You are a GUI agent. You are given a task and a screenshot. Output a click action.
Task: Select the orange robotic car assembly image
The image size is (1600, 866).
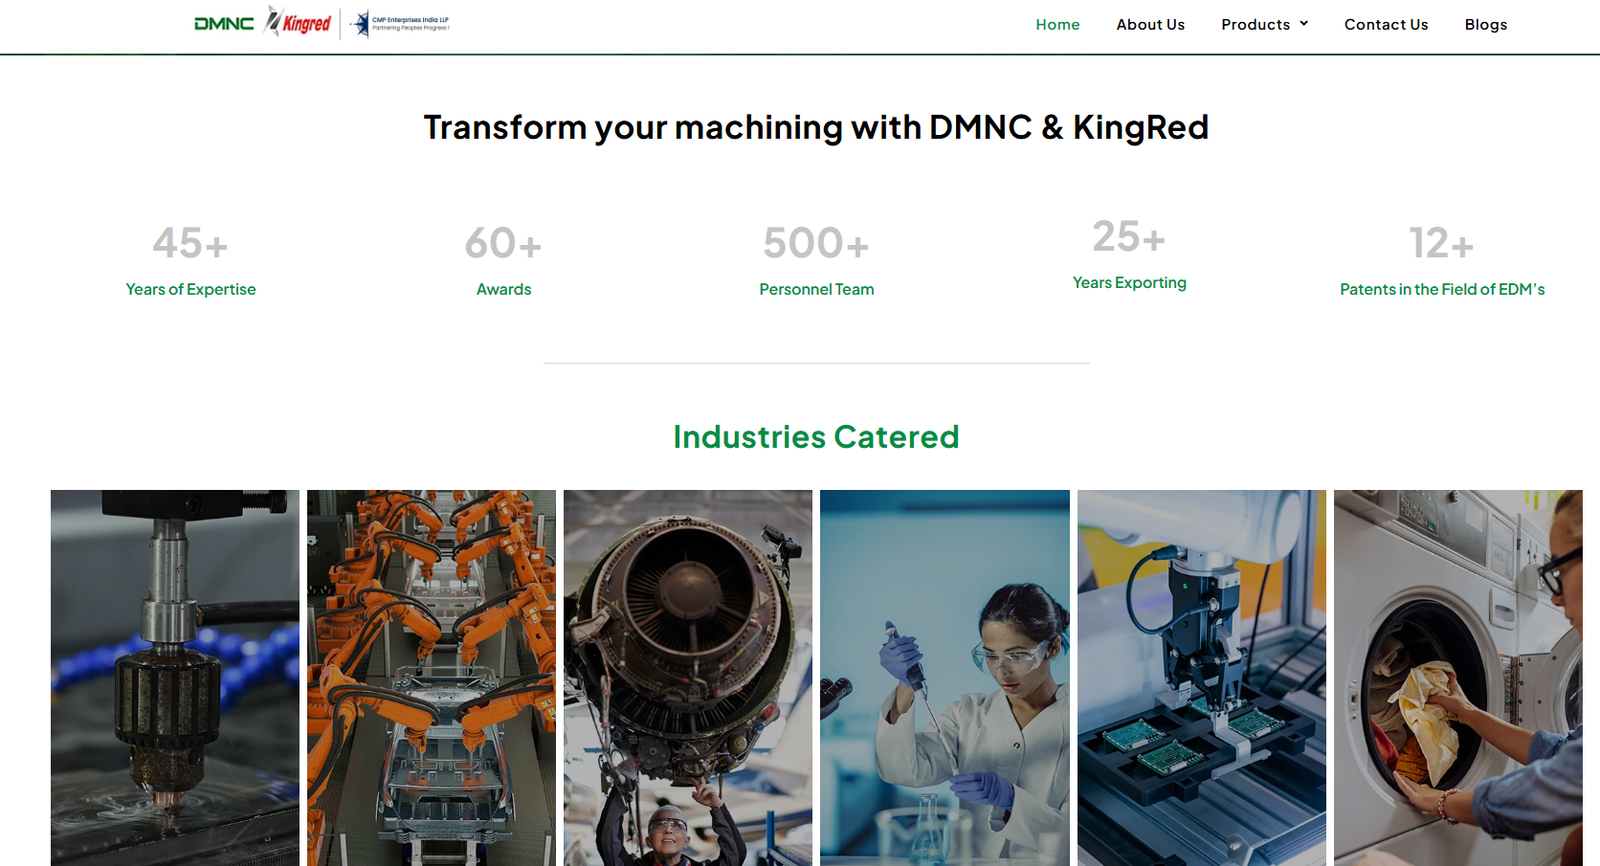tap(431, 677)
